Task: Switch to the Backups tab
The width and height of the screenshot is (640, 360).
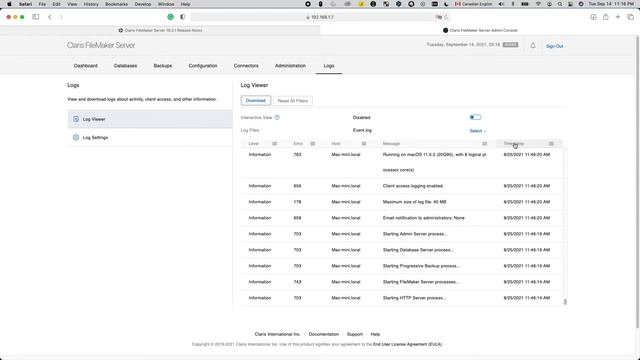Action: tap(162, 66)
